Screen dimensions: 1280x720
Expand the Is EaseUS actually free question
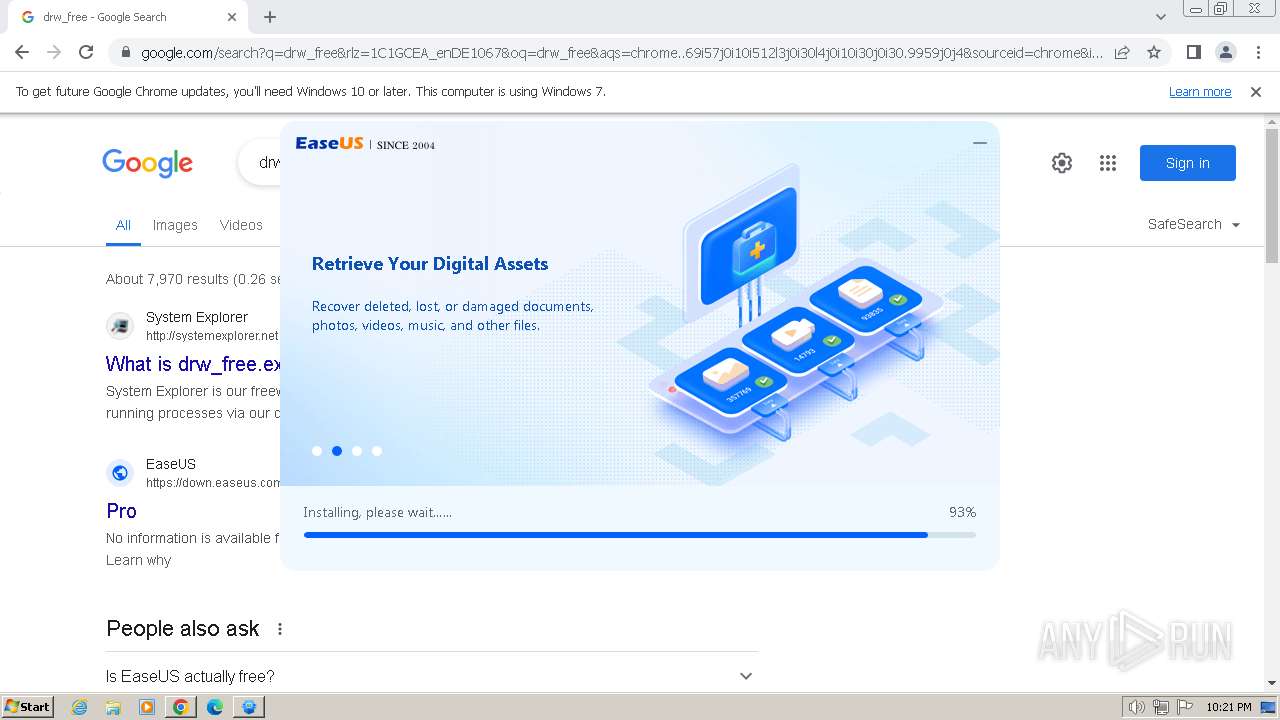(x=432, y=676)
